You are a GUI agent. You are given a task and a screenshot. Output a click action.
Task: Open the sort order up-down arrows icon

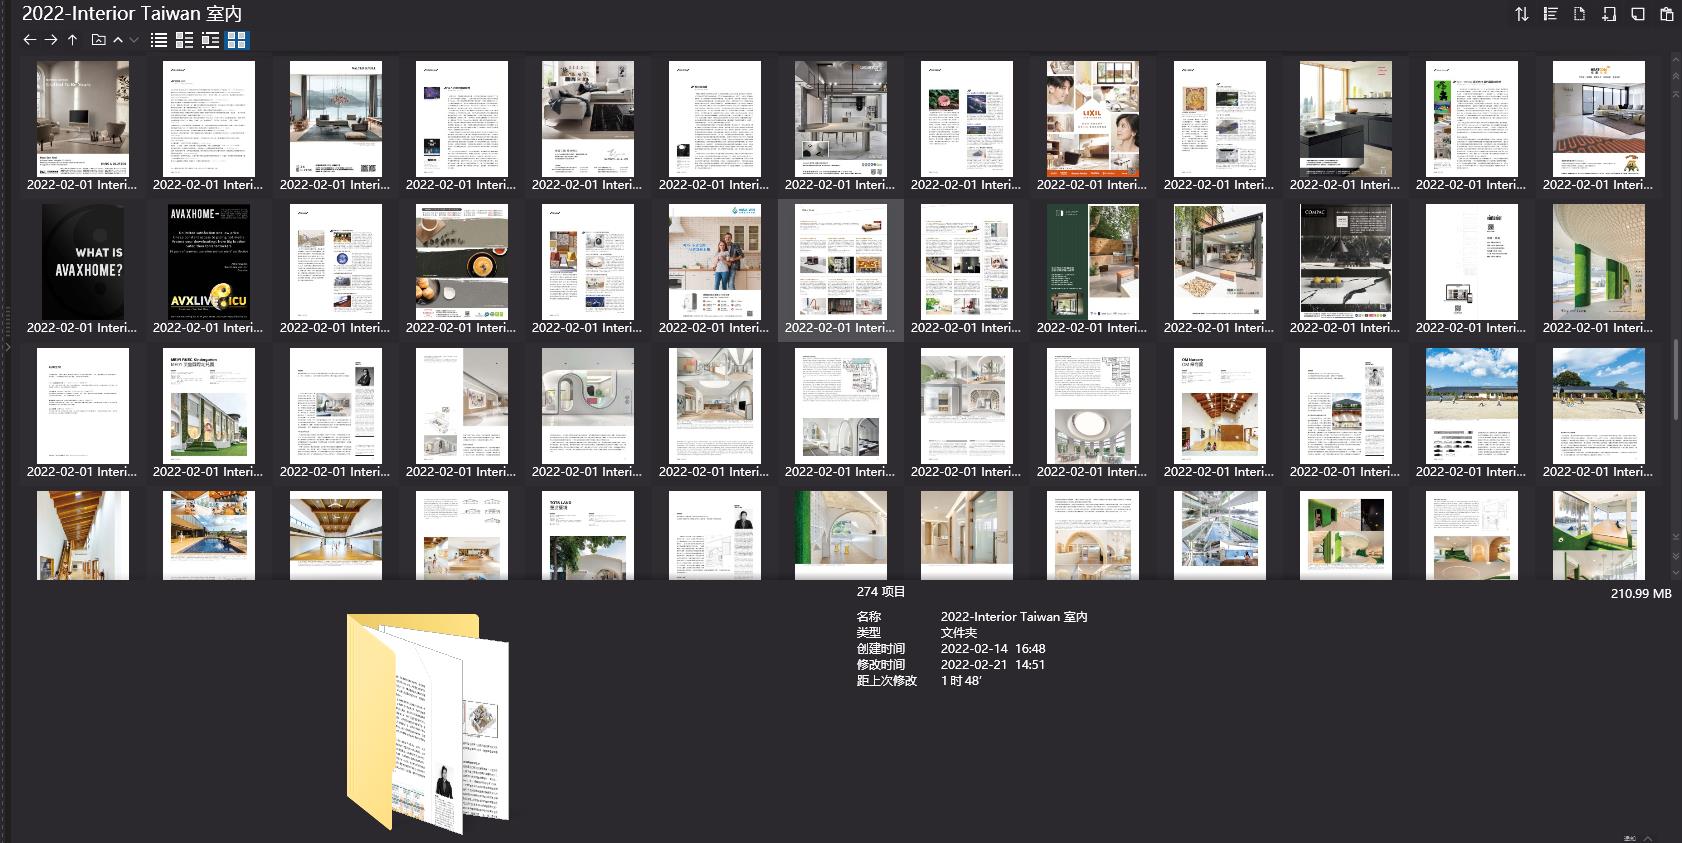point(1522,14)
